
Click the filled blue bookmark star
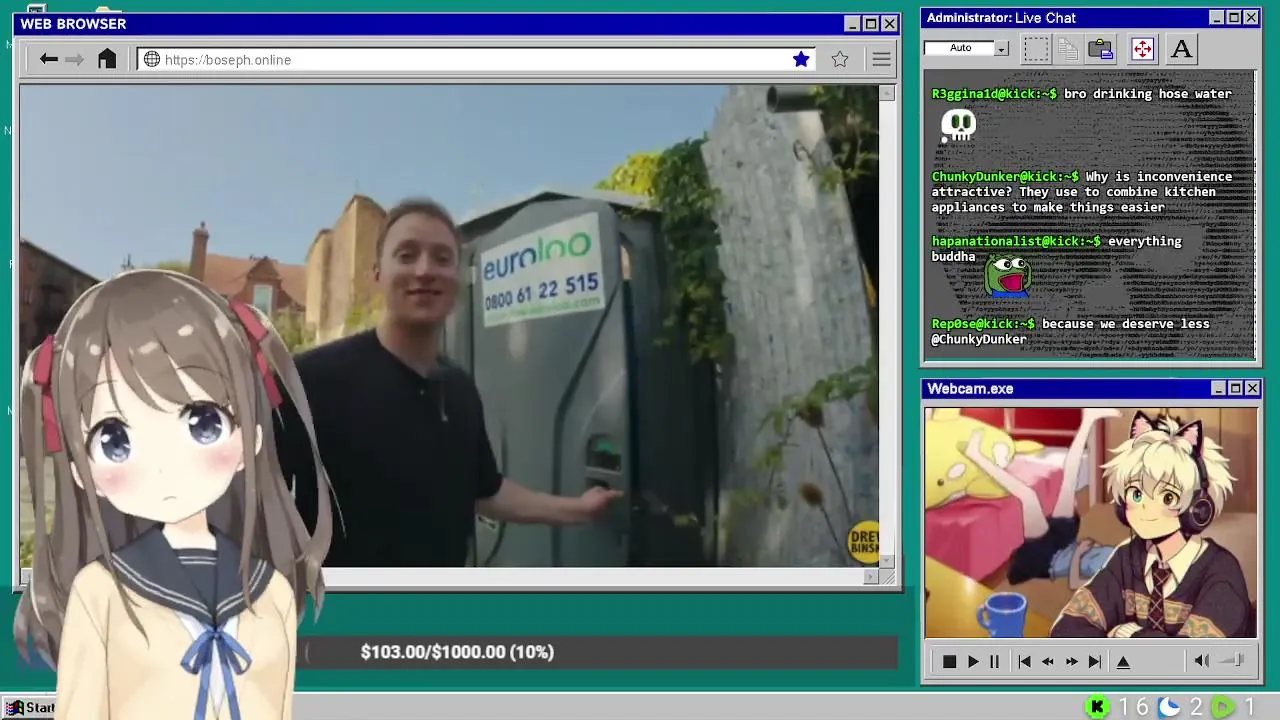click(x=801, y=59)
